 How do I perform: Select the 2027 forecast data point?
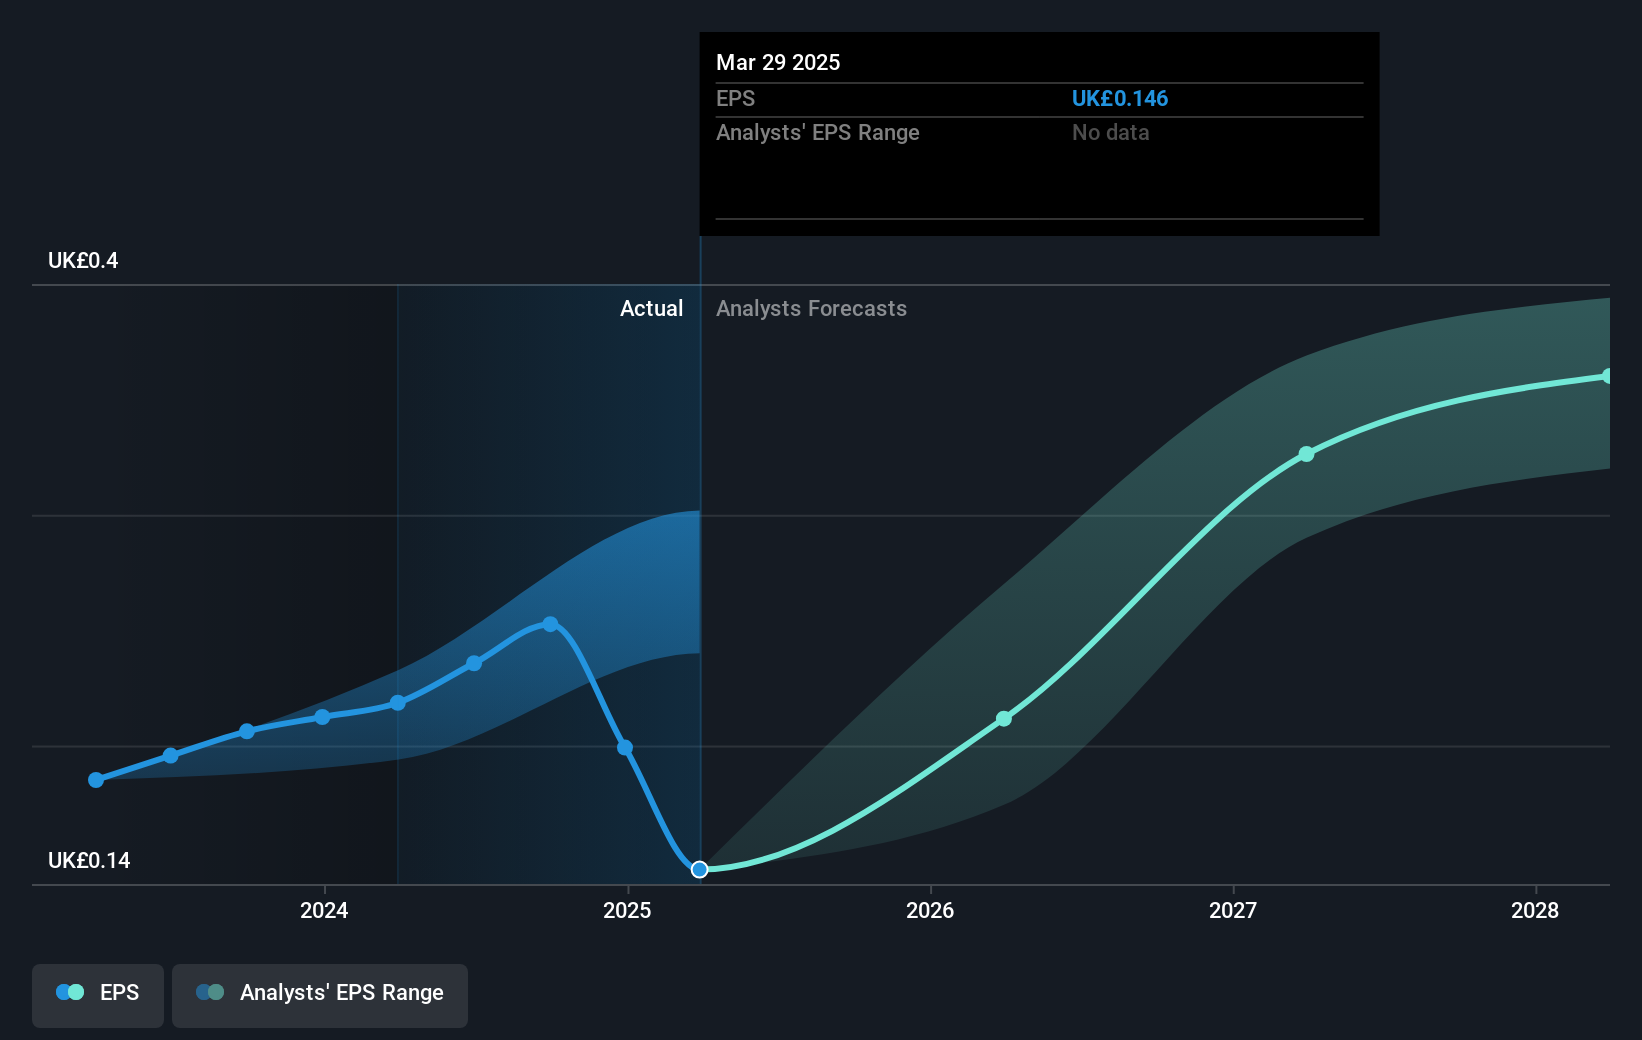point(1307,454)
